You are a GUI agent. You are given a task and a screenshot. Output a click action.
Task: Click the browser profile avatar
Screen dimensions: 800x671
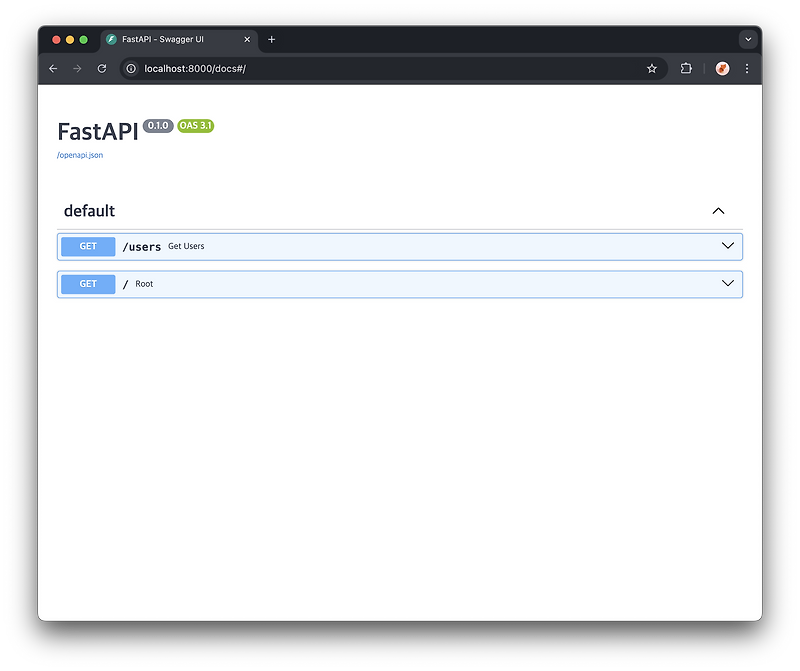(x=722, y=69)
